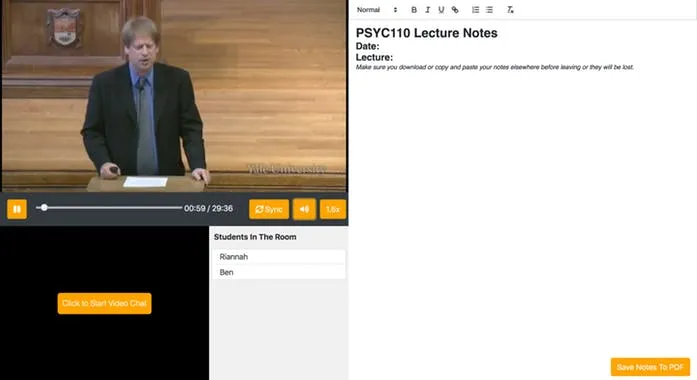Click the 'Students In The Room' heading
This screenshot has width=697, height=380.
pyautogui.click(x=255, y=237)
